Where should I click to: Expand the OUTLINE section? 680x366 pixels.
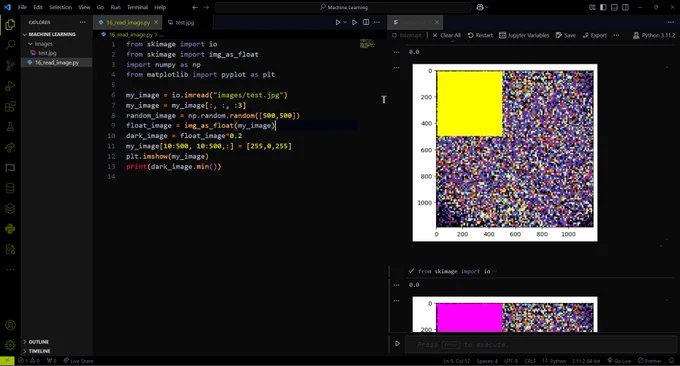(39, 342)
